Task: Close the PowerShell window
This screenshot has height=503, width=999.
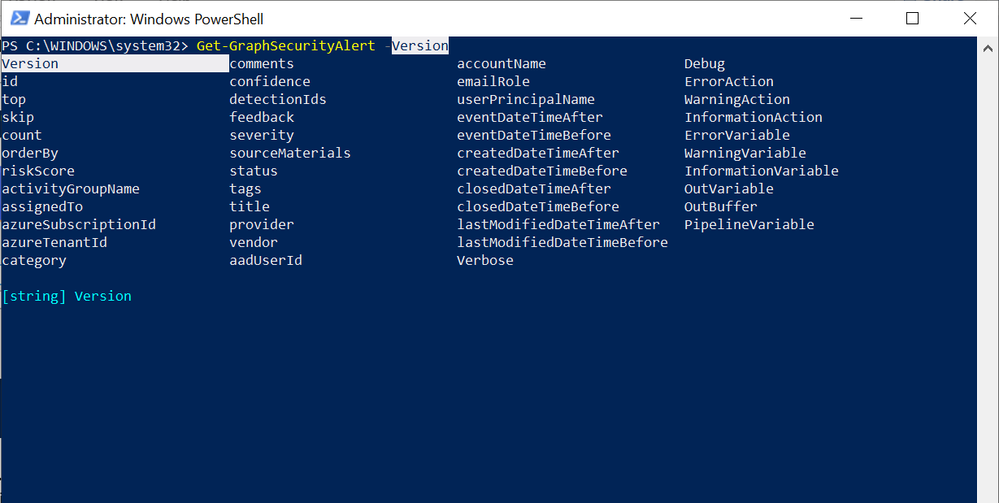Action: [x=968, y=19]
